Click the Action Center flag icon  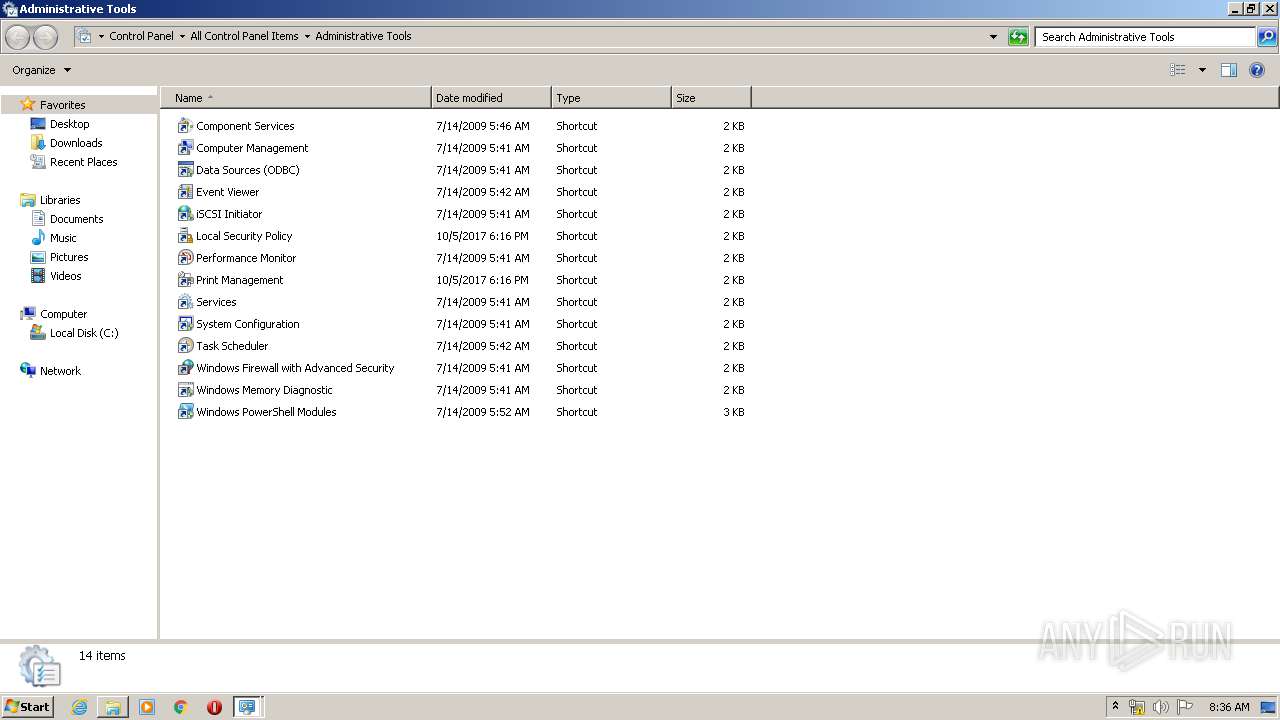1185,707
